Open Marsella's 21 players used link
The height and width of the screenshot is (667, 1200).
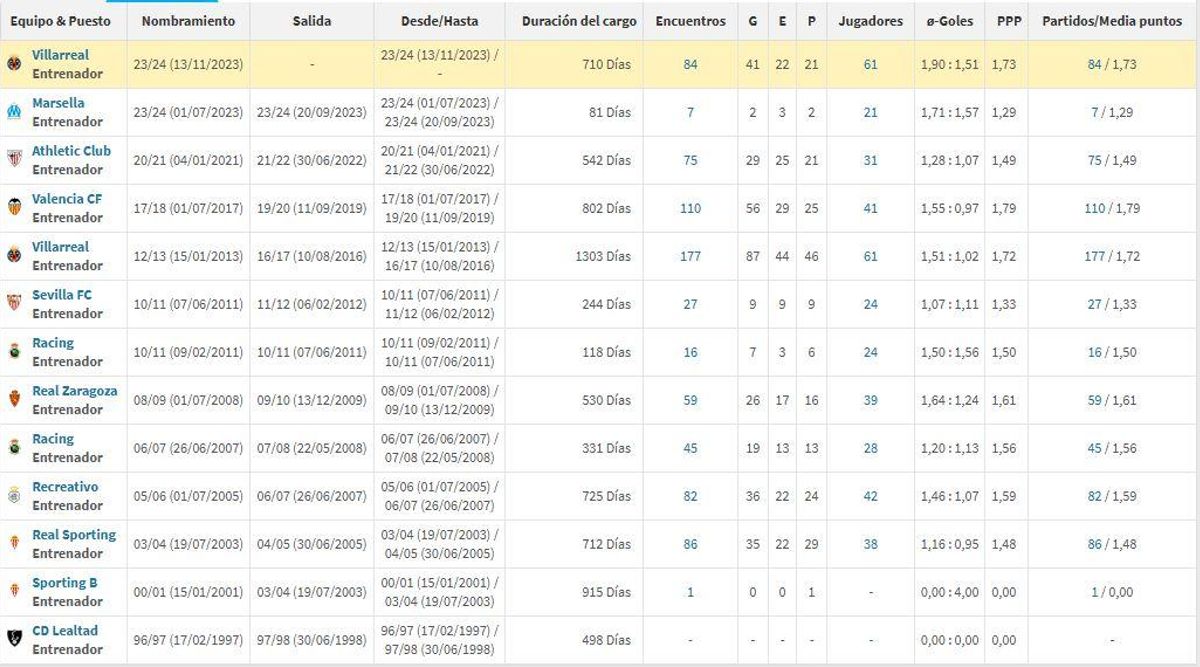pos(870,113)
